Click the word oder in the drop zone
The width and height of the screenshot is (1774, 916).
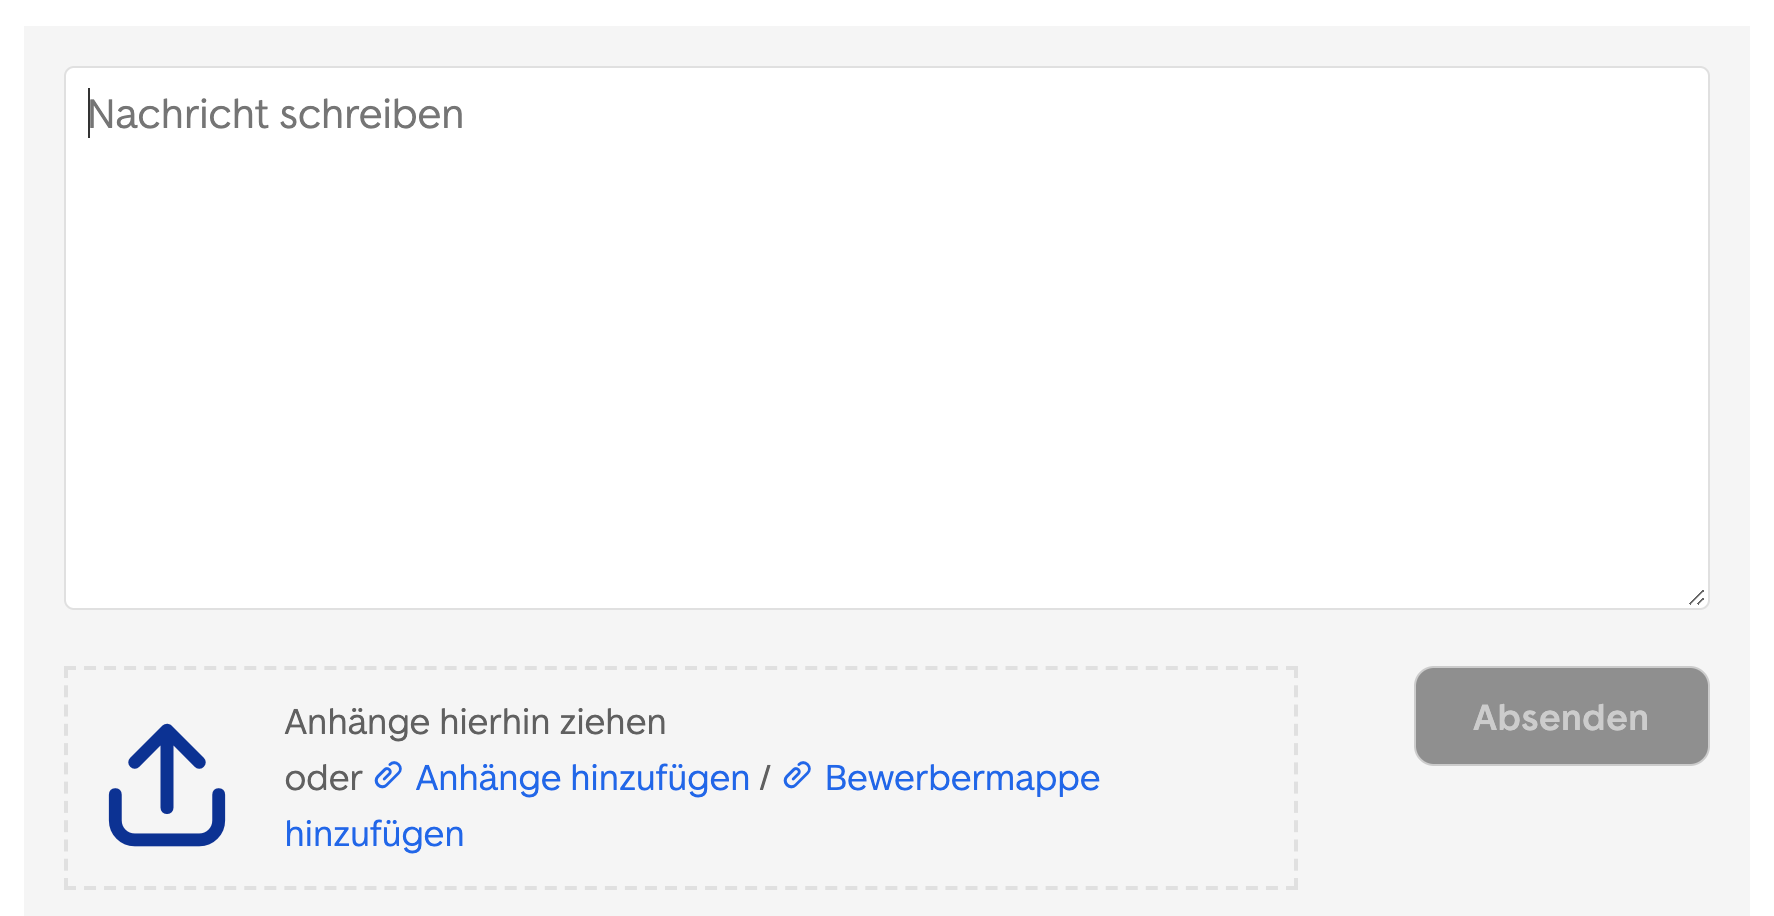click(323, 778)
